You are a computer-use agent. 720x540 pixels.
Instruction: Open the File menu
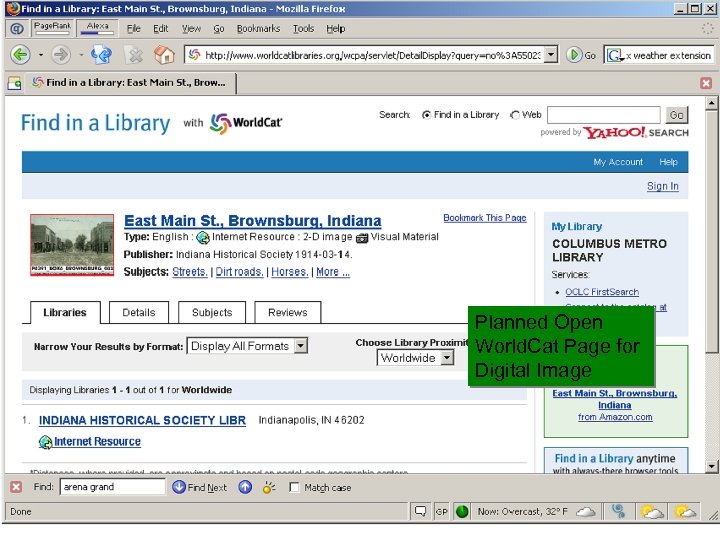click(x=134, y=28)
